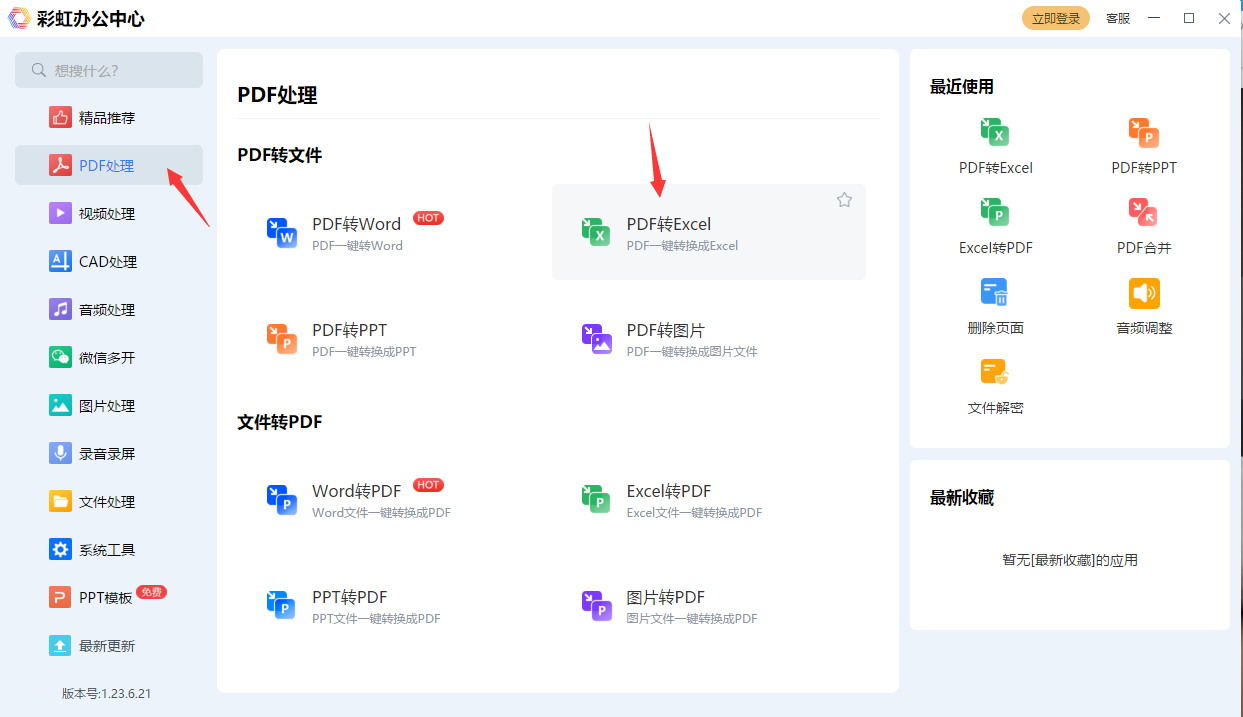Click the PDF转Excel green X icon in the main list
Screen dimensions: 1243x717
pyautogui.click(x=597, y=232)
